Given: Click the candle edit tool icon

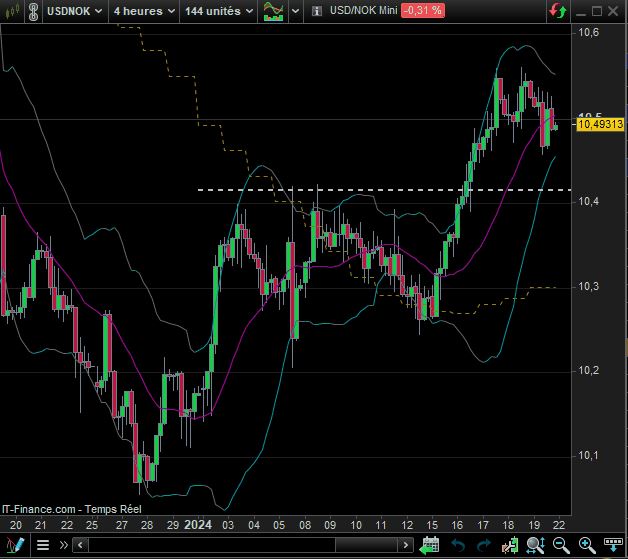Looking at the screenshot, I should [x=510, y=545].
